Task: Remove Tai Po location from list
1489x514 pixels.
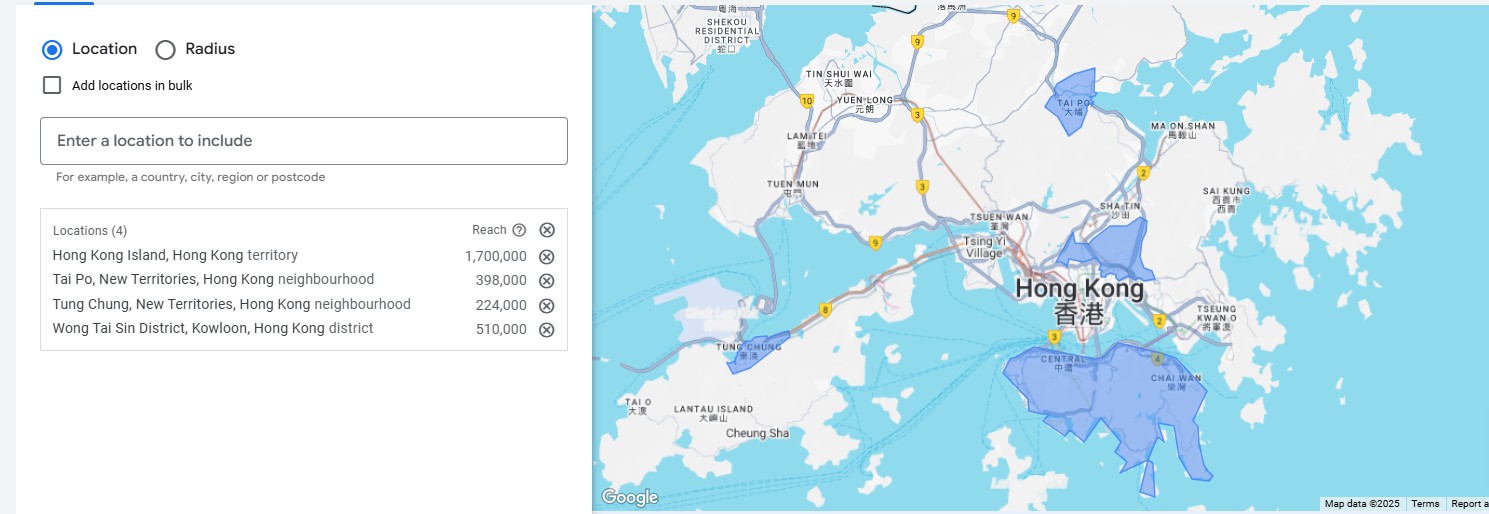Action: tap(547, 280)
